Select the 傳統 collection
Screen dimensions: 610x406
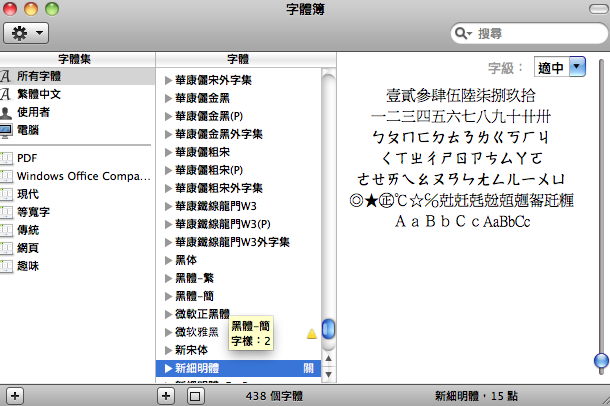[x=77, y=230]
